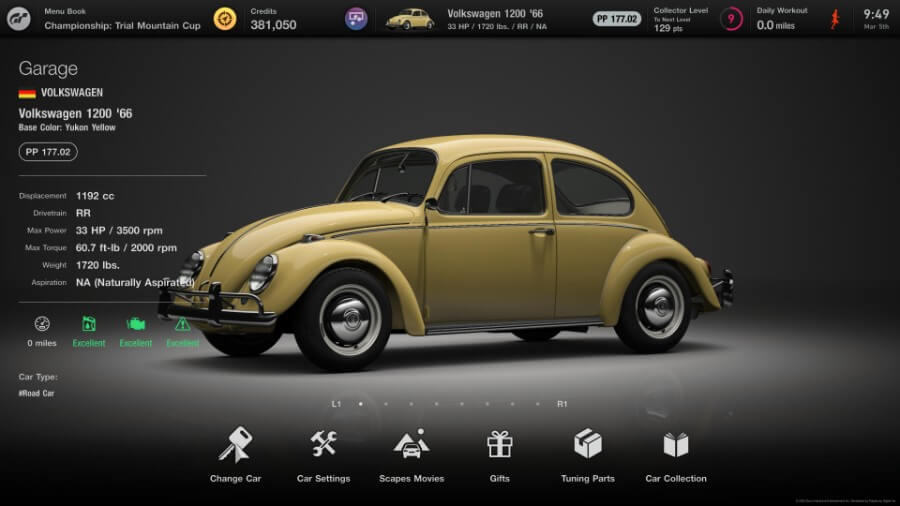
Task: Open Scapes Movies
Action: point(411,445)
